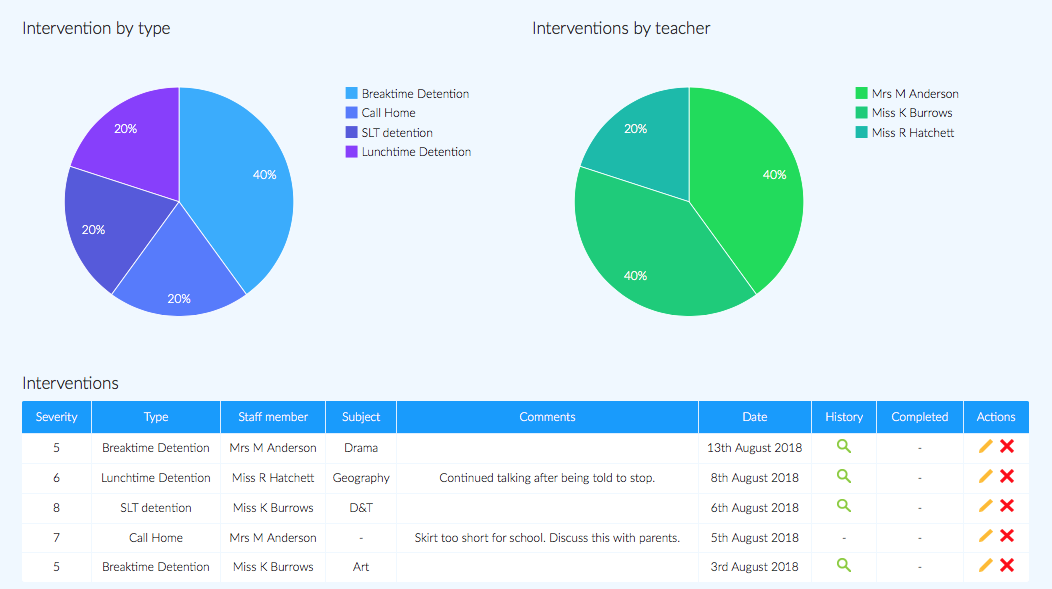The image size is (1052, 589).
Task: View history for 3rd August 2018 intervention
Action: [843, 566]
